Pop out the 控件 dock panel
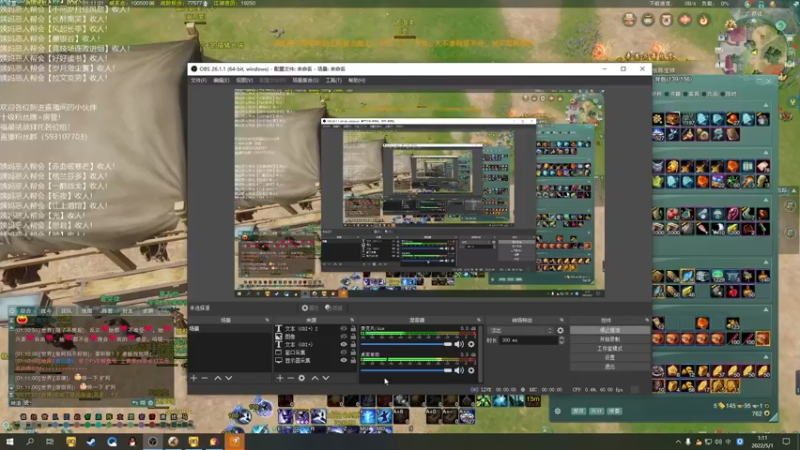This screenshot has width=800, height=450. (647, 320)
